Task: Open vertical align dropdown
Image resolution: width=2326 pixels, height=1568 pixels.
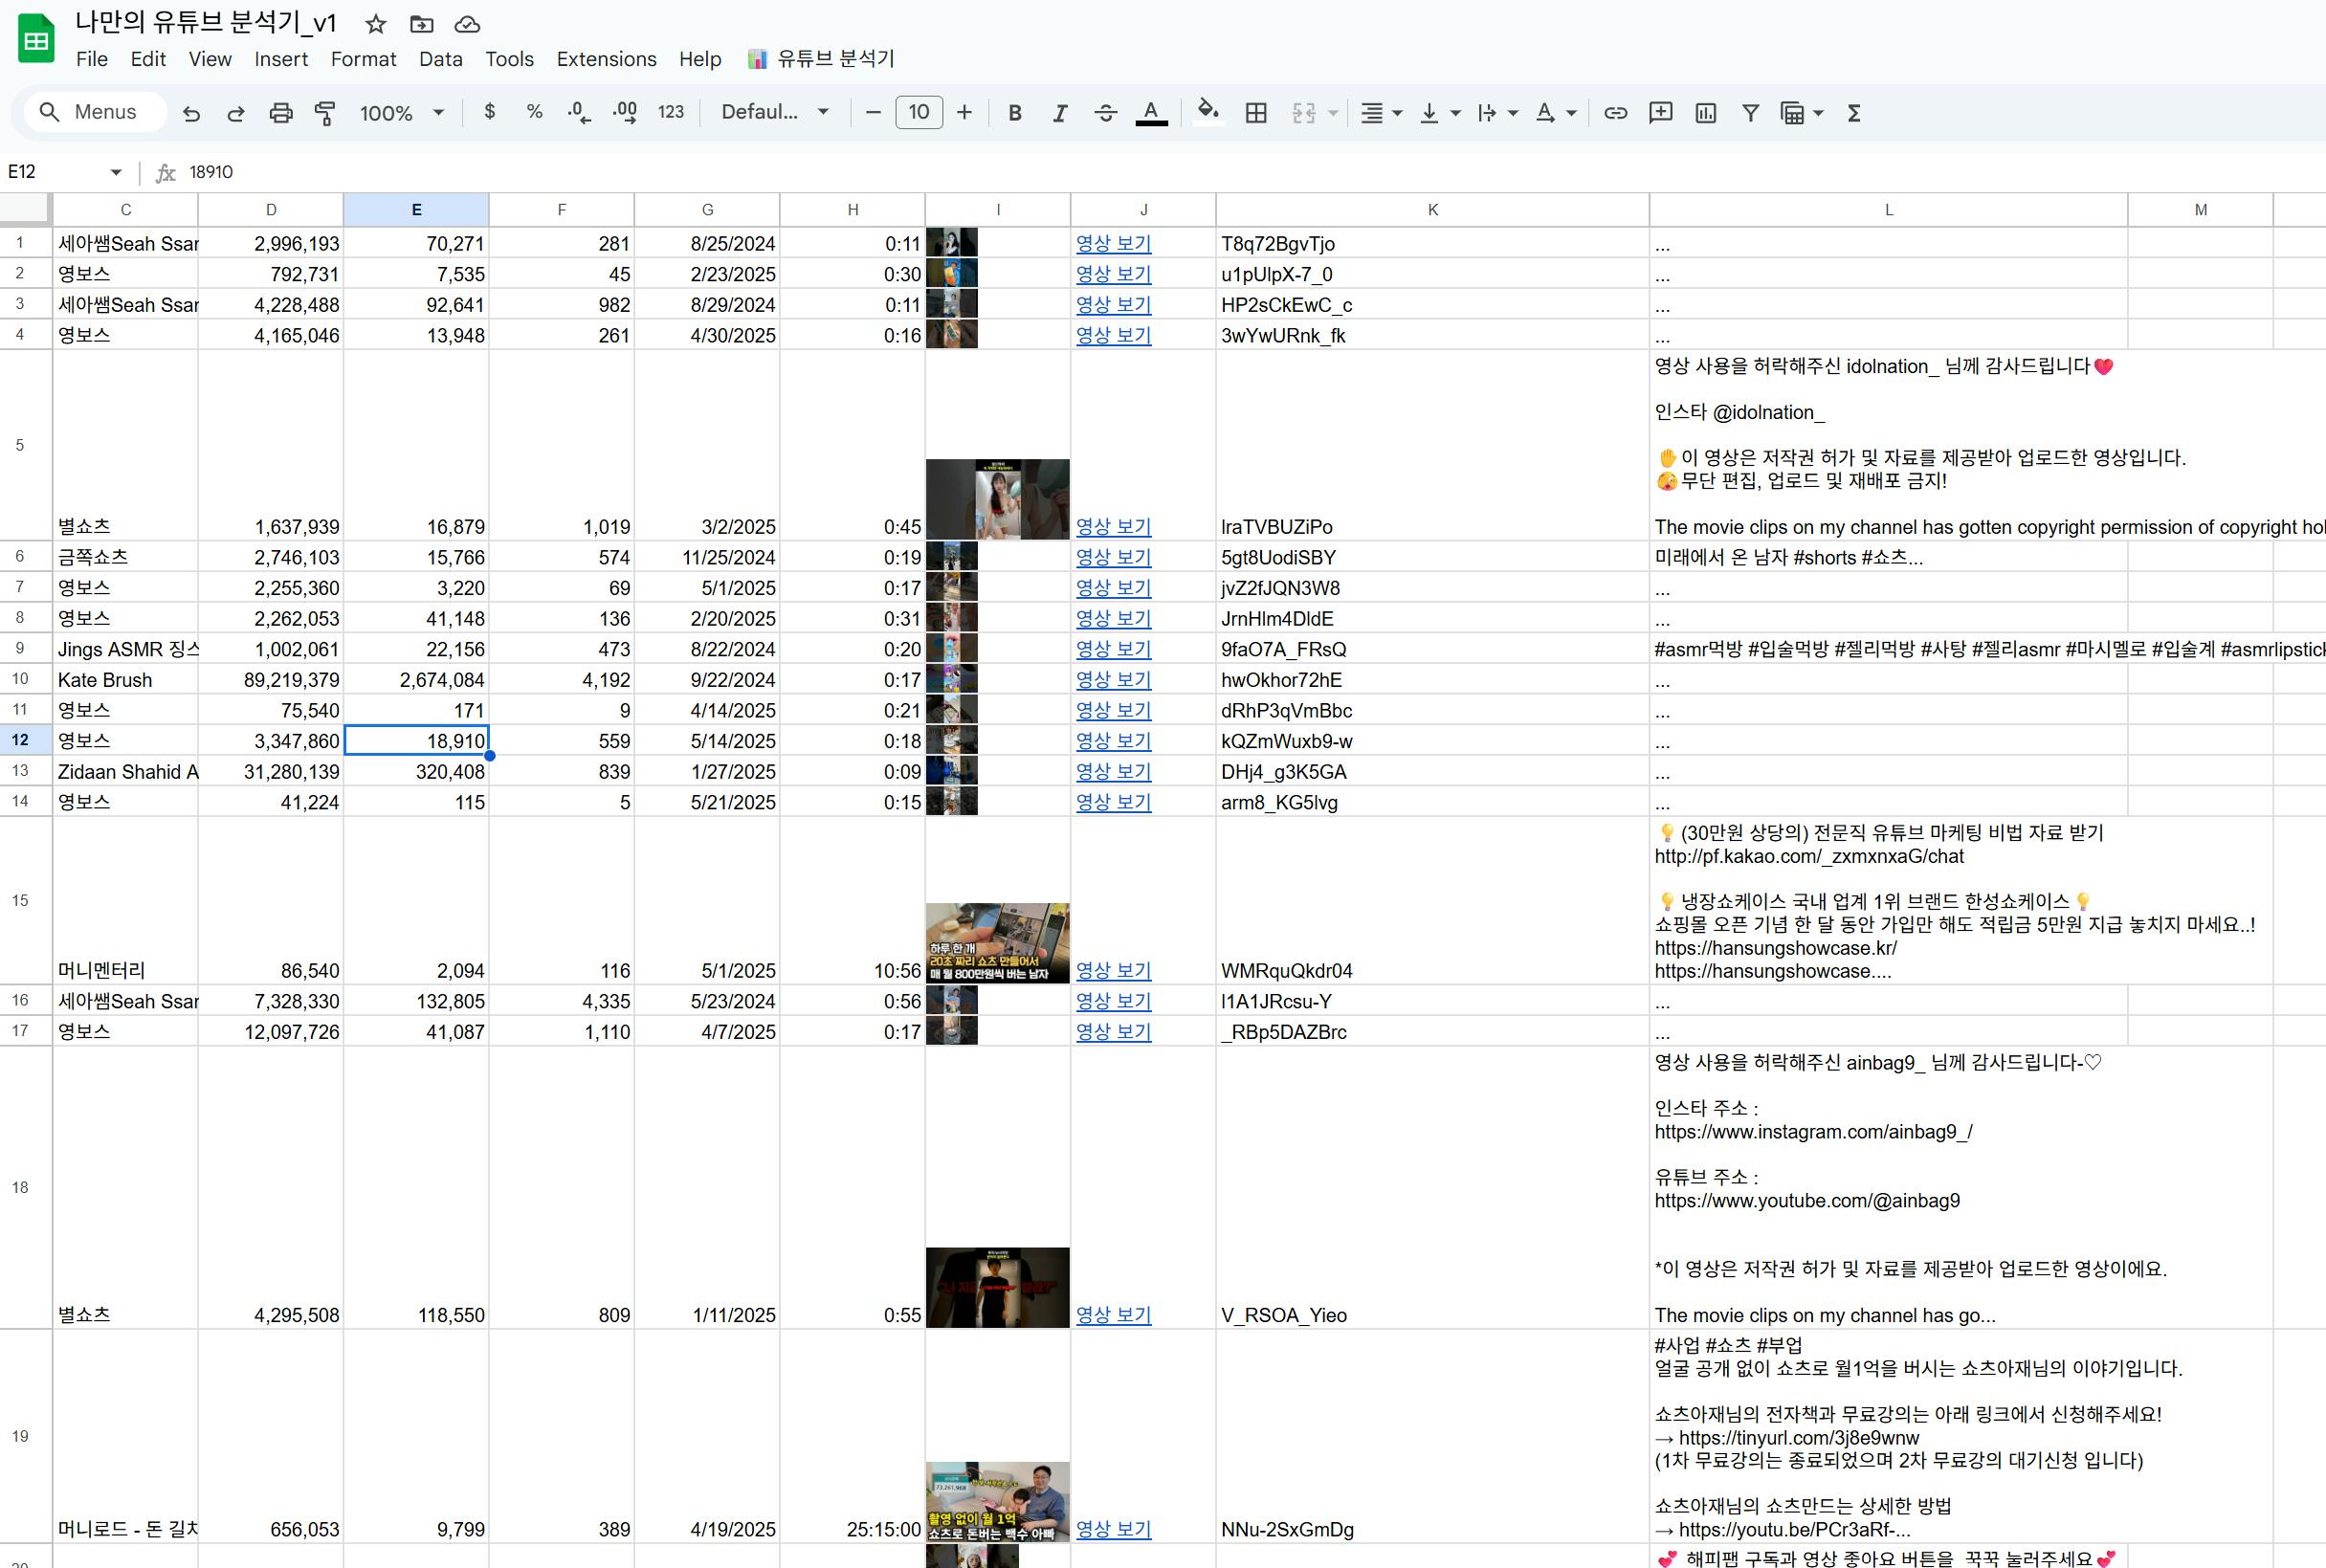Action: pyautogui.click(x=1440, y=113)
